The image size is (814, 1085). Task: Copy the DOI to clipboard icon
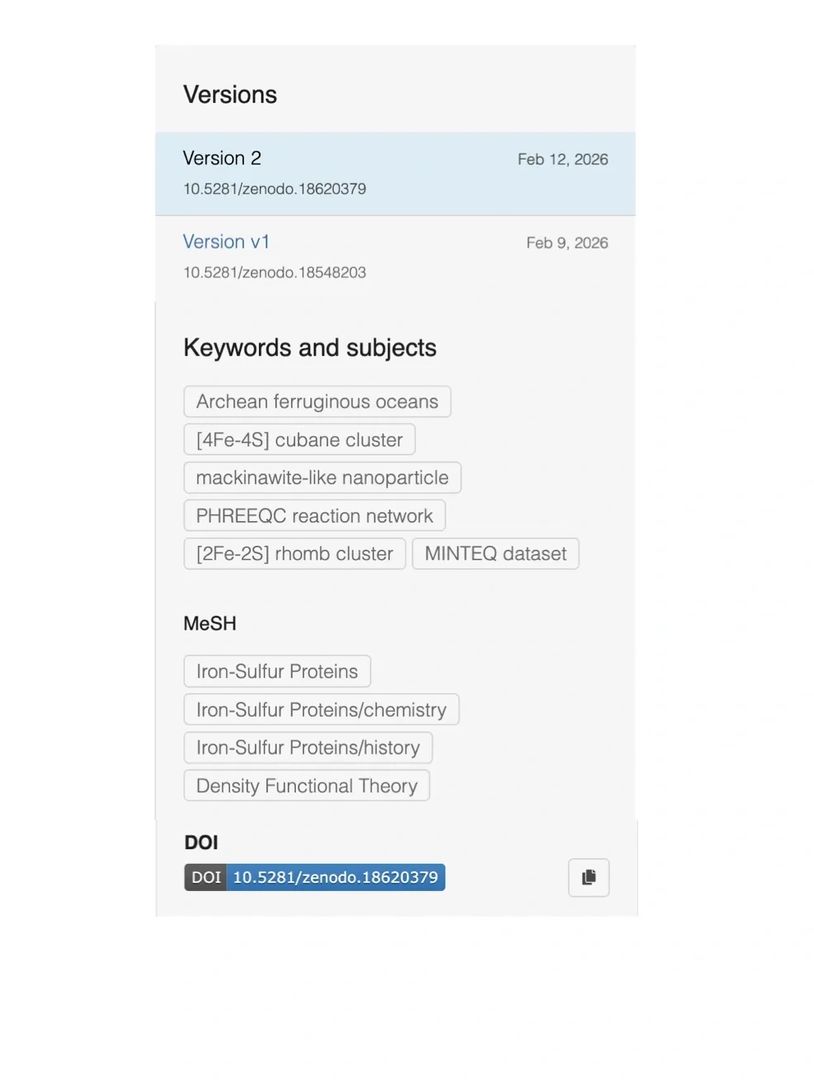tap(588, 877)
